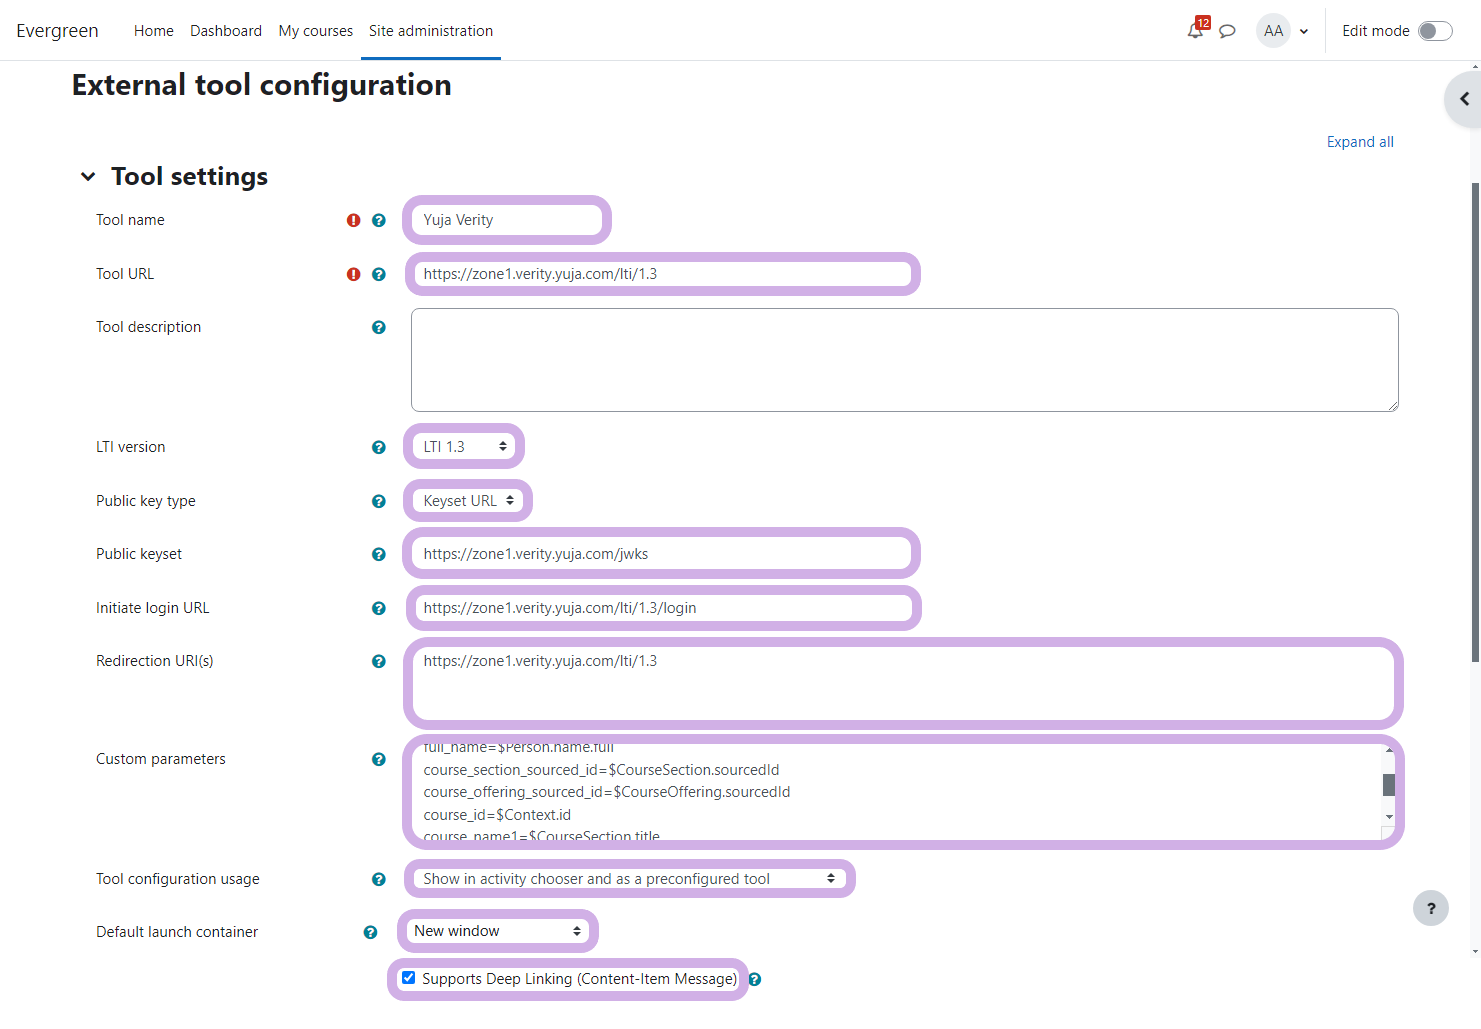Click help icon for Public keyset

[x=379, y=554]
